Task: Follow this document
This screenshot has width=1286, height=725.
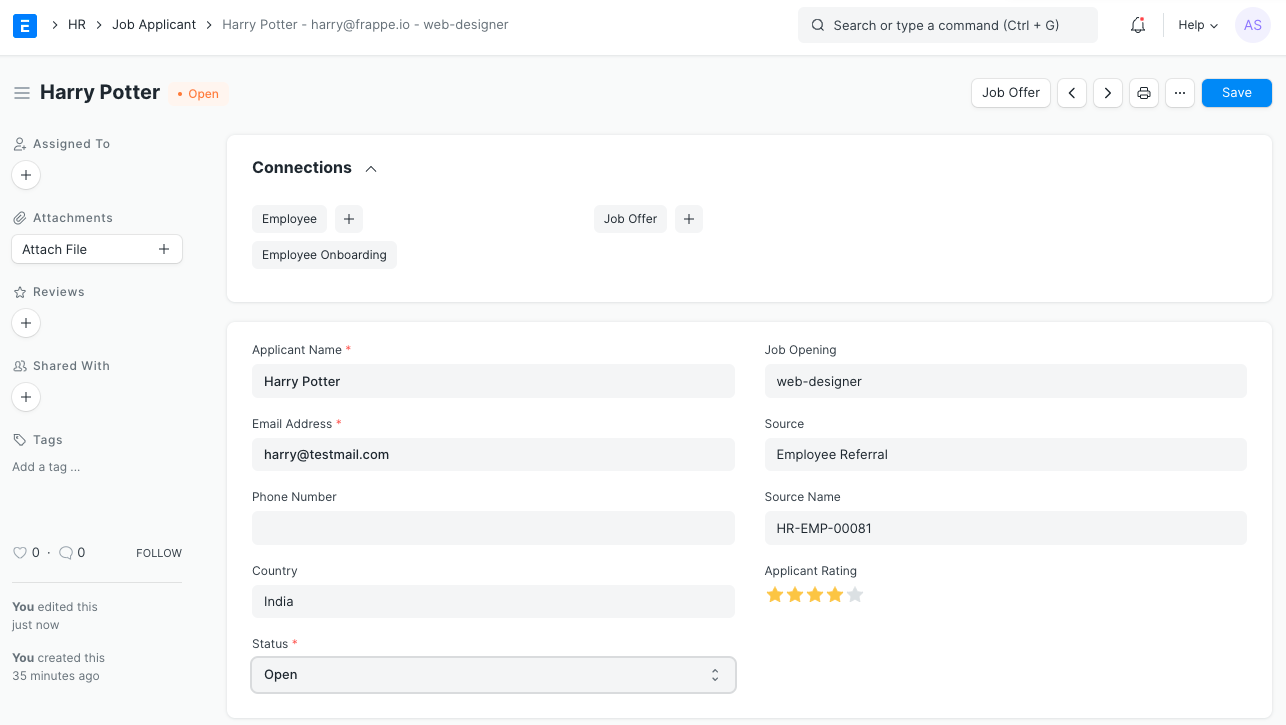Action: coord(159,553)
